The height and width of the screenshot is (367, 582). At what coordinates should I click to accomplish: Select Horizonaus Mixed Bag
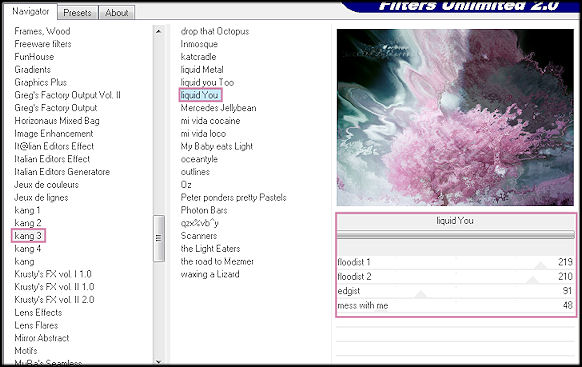(57, 121)
